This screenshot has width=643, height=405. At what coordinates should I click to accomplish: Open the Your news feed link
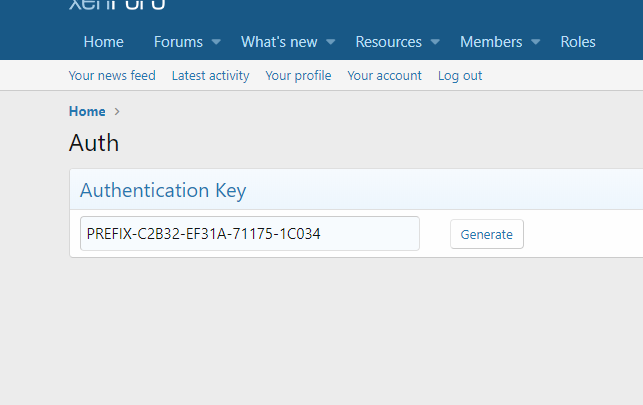112,76
